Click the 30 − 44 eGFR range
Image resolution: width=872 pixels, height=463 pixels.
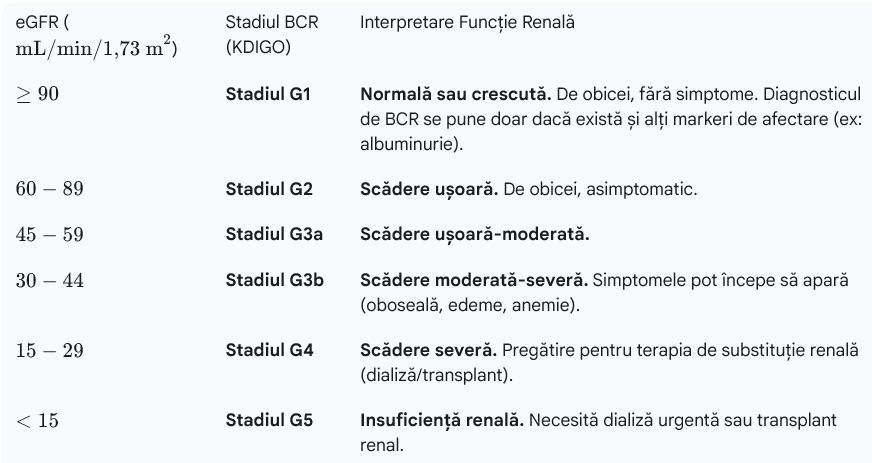click(50, 281)
